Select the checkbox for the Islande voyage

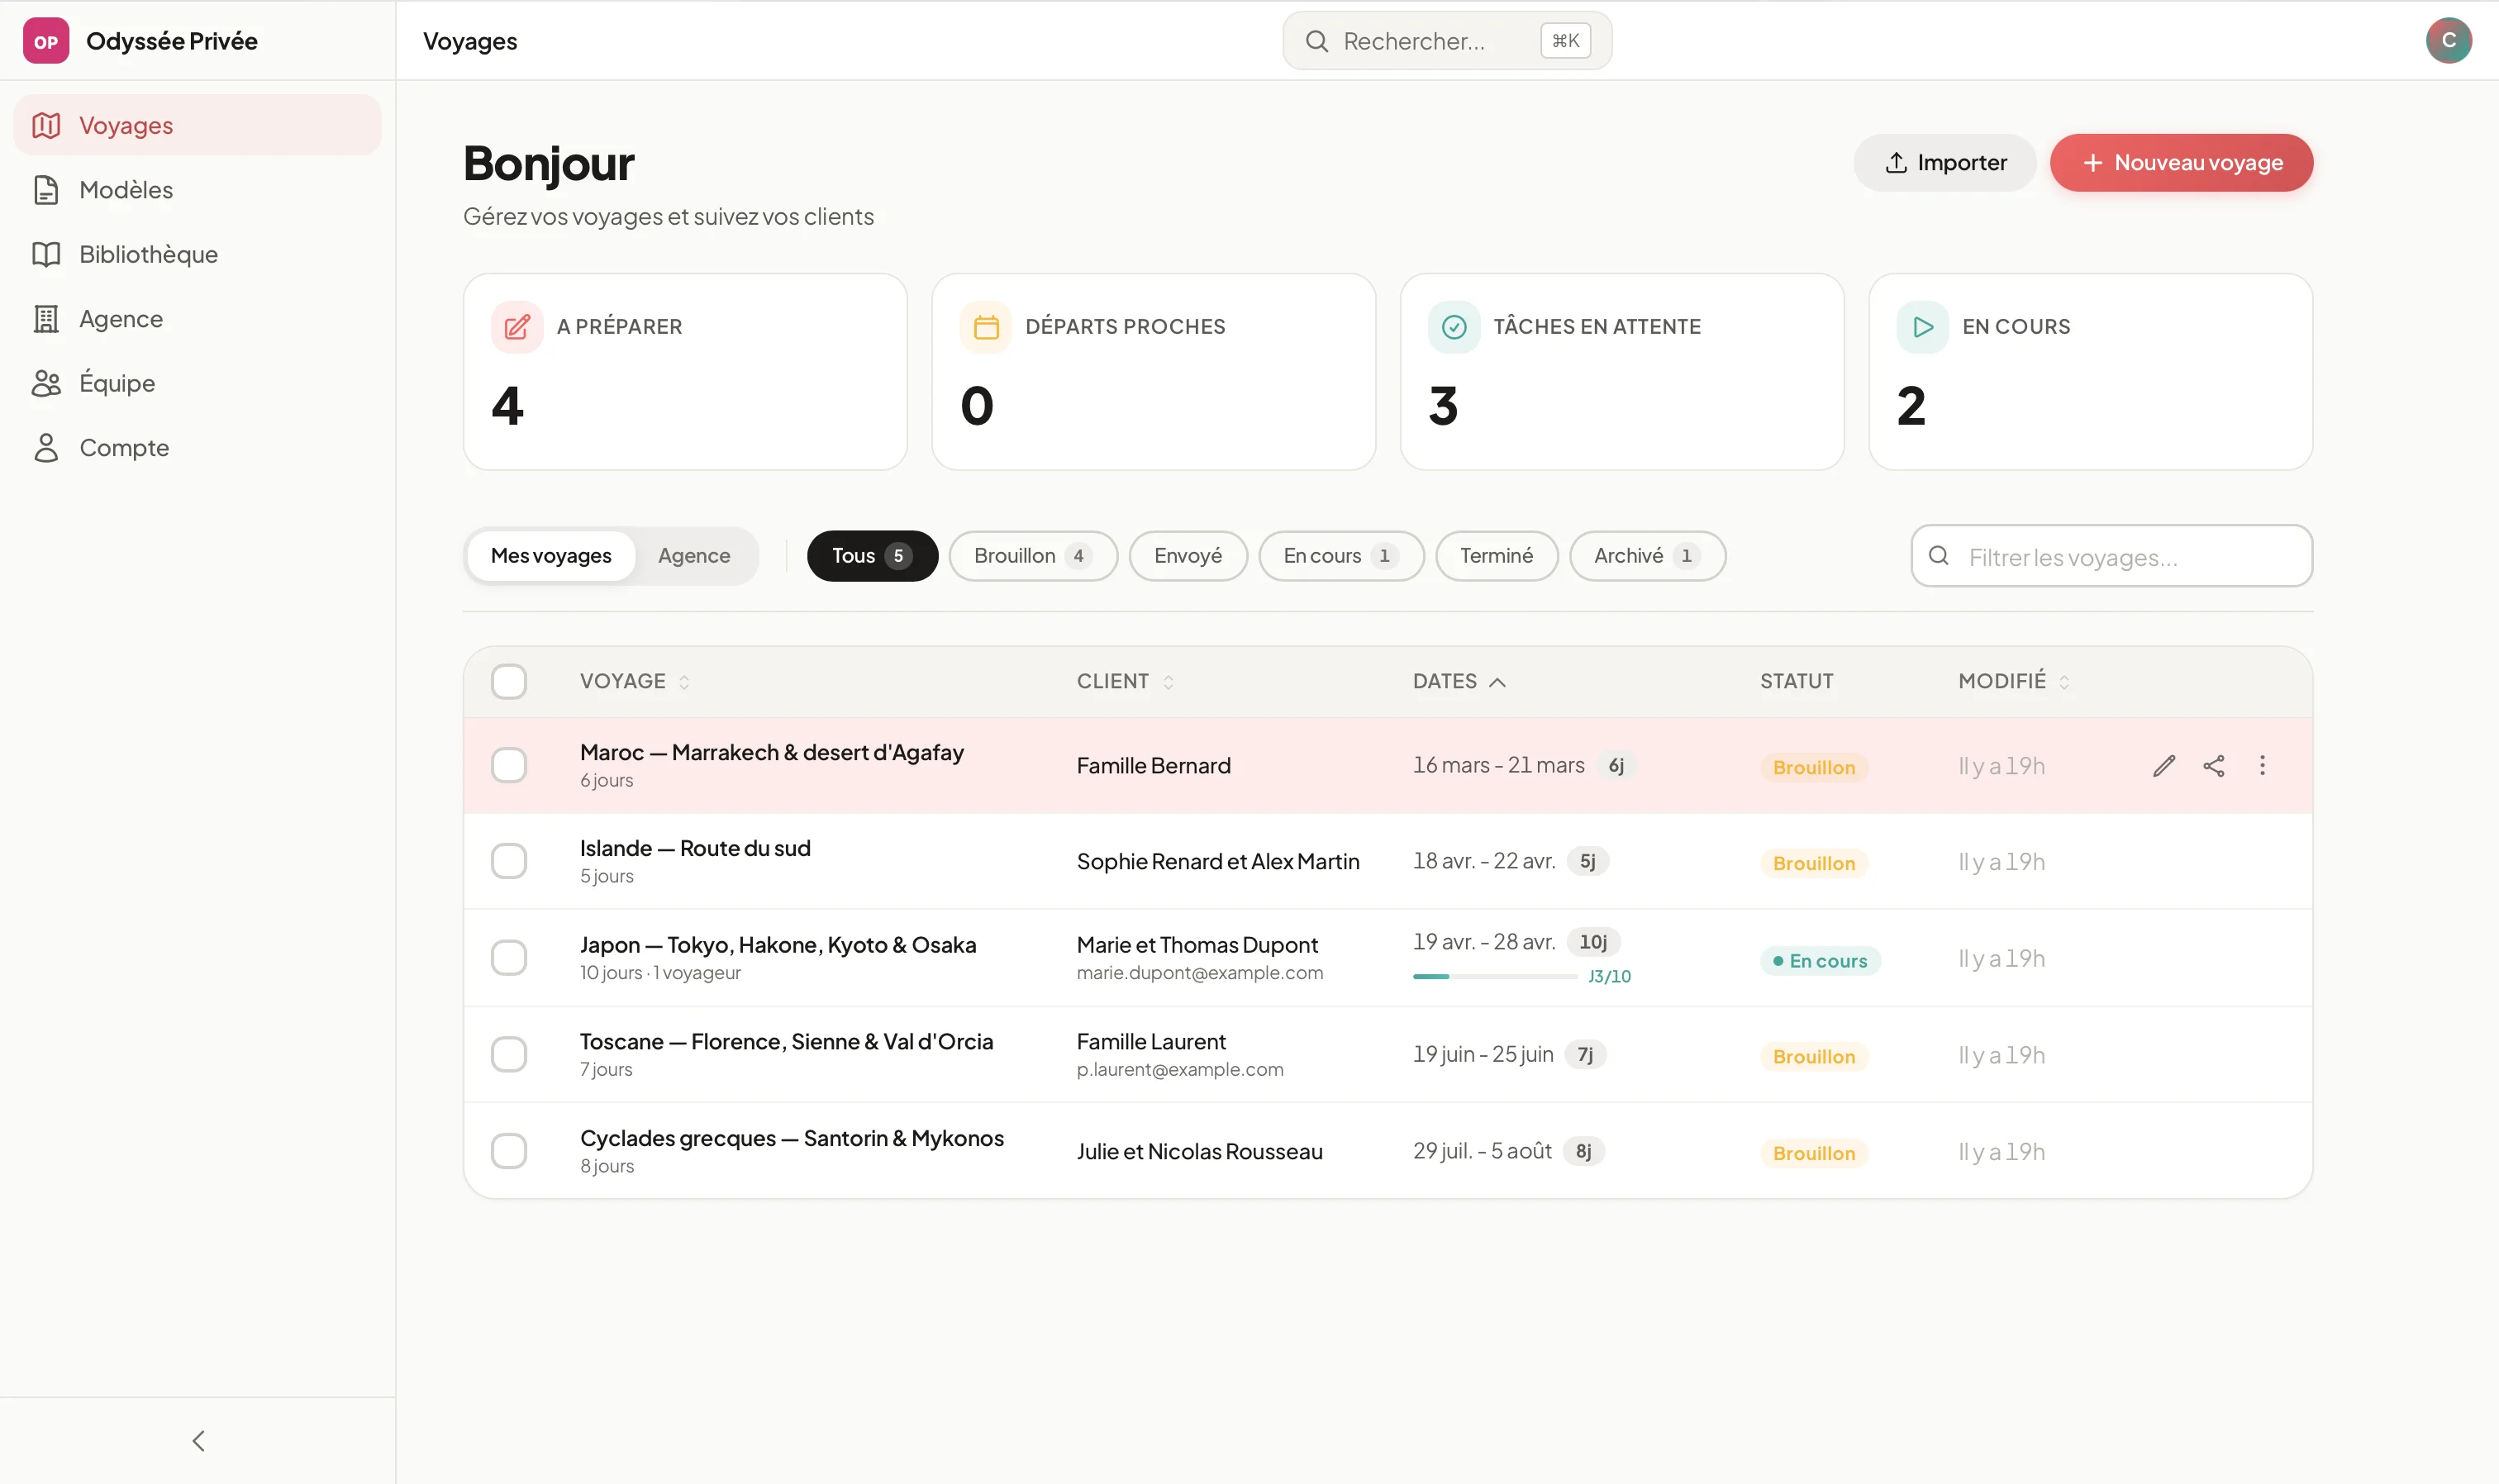pyautogui.click(x=510, y=860)
